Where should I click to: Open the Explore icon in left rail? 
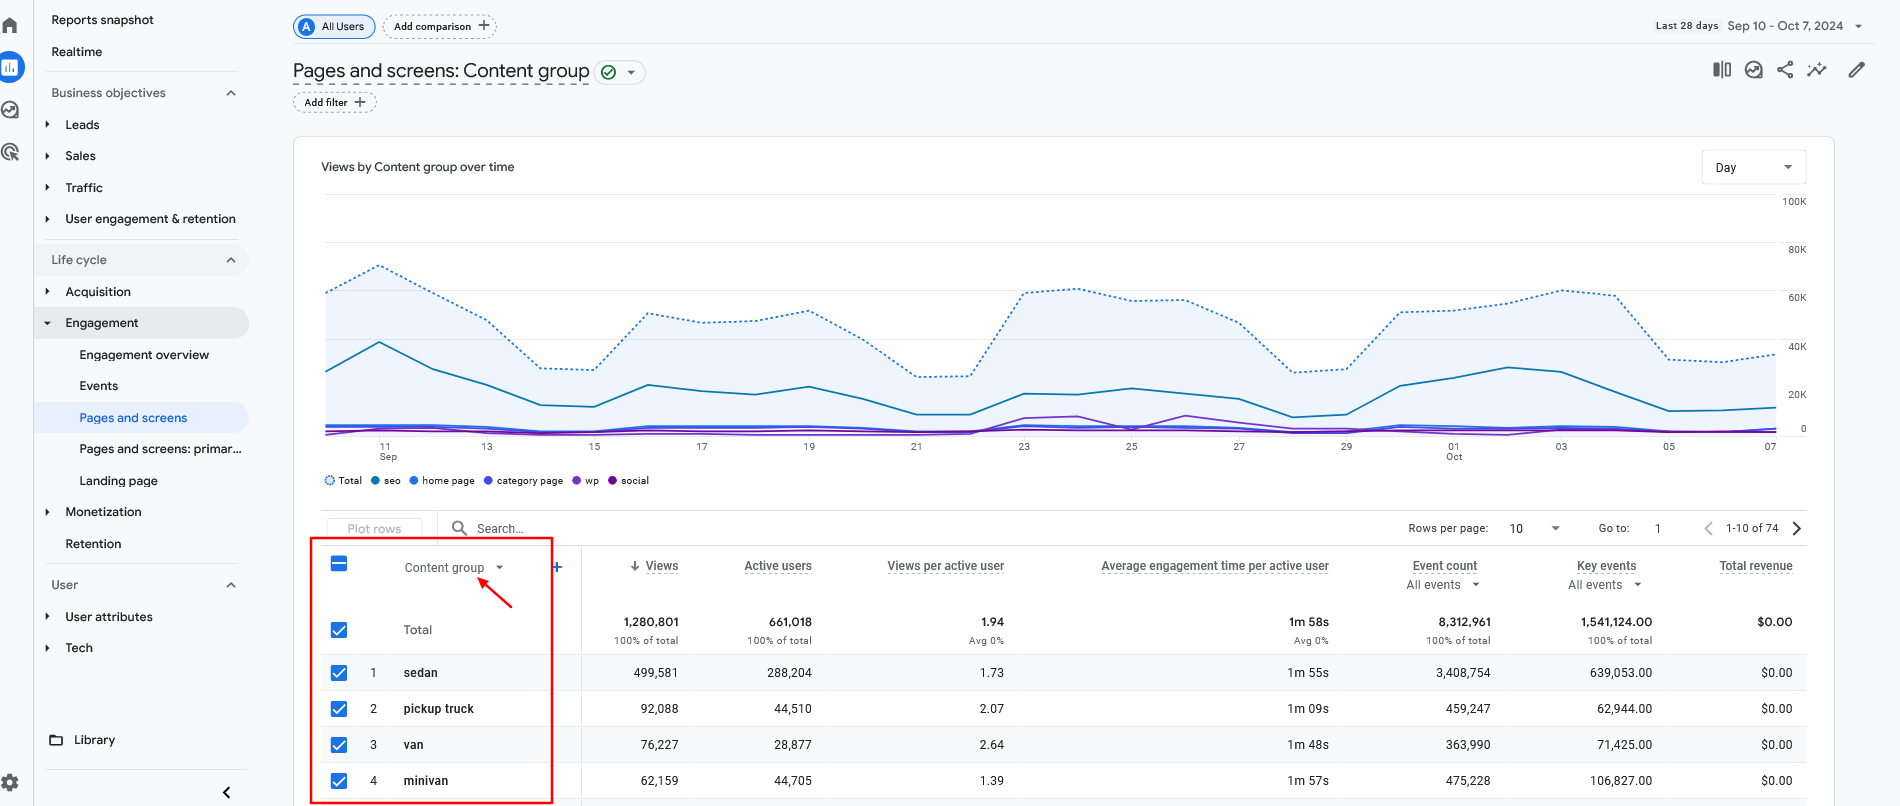coord(10,110)
